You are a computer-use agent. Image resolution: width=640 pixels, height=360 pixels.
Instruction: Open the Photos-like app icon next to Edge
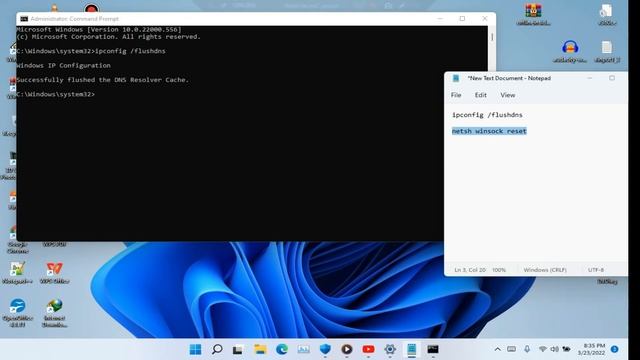(303, 349)
